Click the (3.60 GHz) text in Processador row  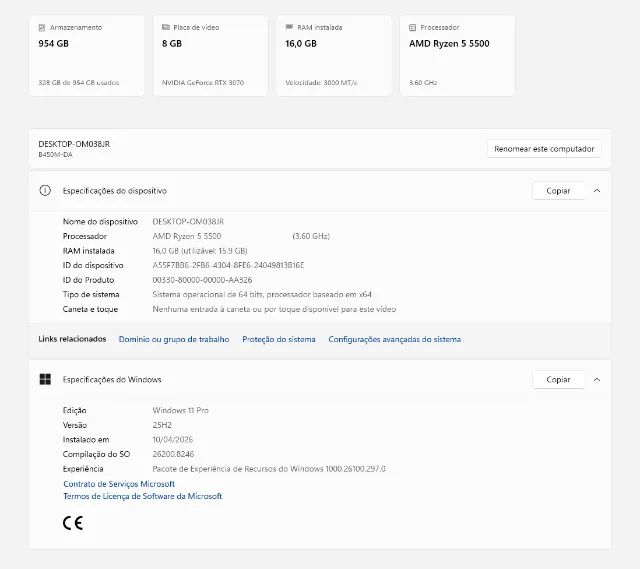[311, 236]
